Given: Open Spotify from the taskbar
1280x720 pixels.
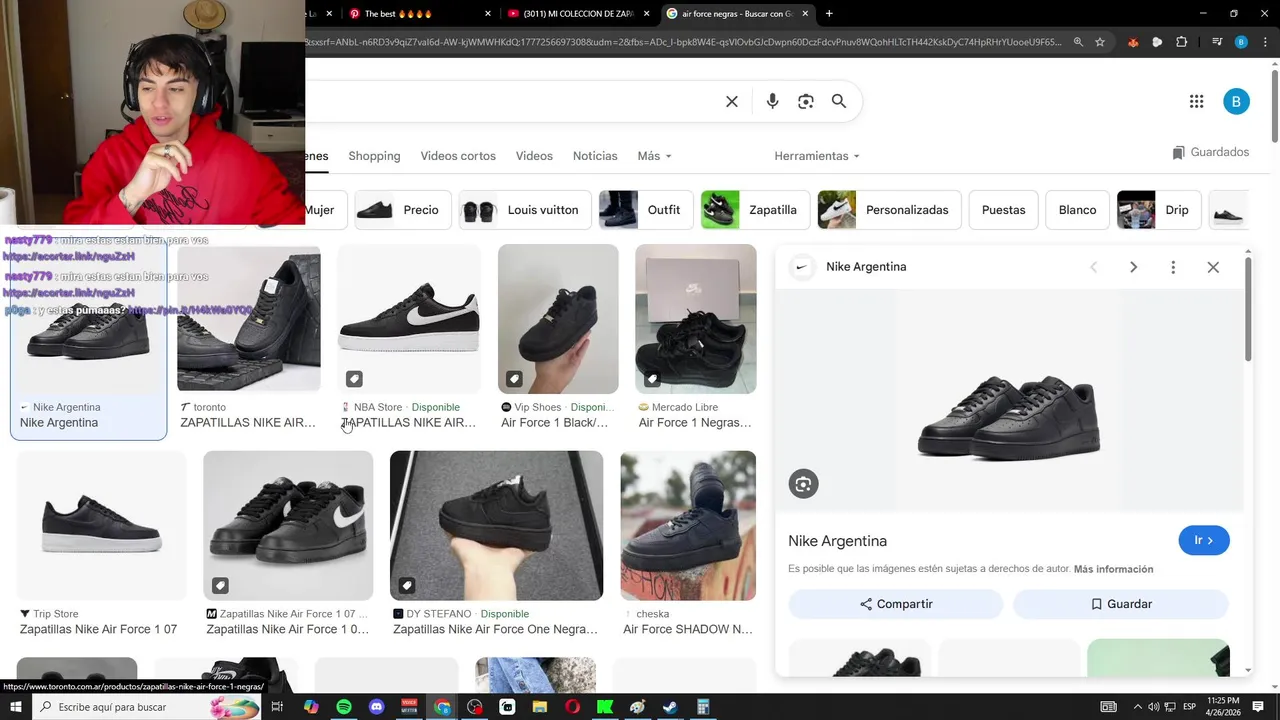Looking at the screenshot, I should click(x=344, y=707).
